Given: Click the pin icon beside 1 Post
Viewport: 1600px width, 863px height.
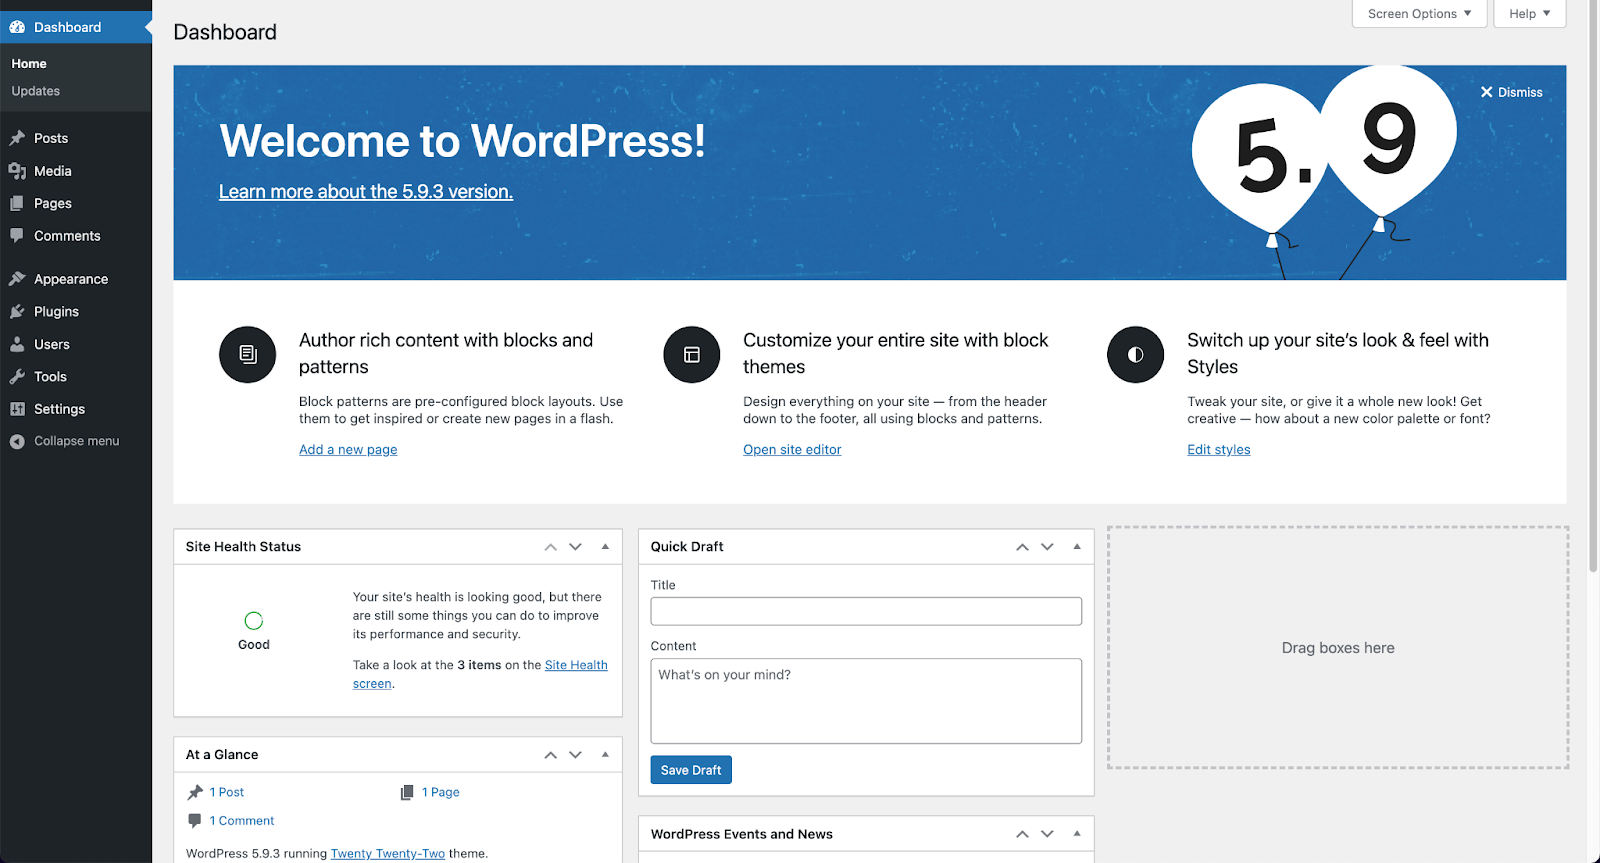Looking at the screenshot, I should pos(195,792).
